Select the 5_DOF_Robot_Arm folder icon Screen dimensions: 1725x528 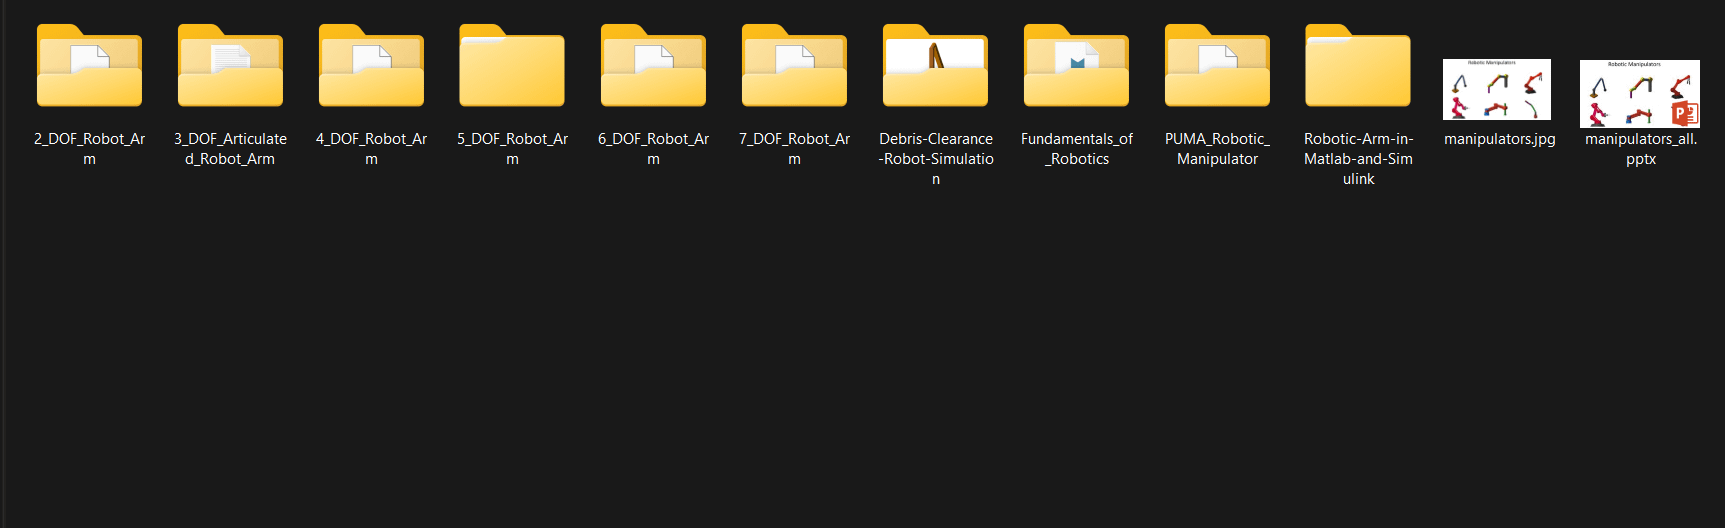pos(512,67)
